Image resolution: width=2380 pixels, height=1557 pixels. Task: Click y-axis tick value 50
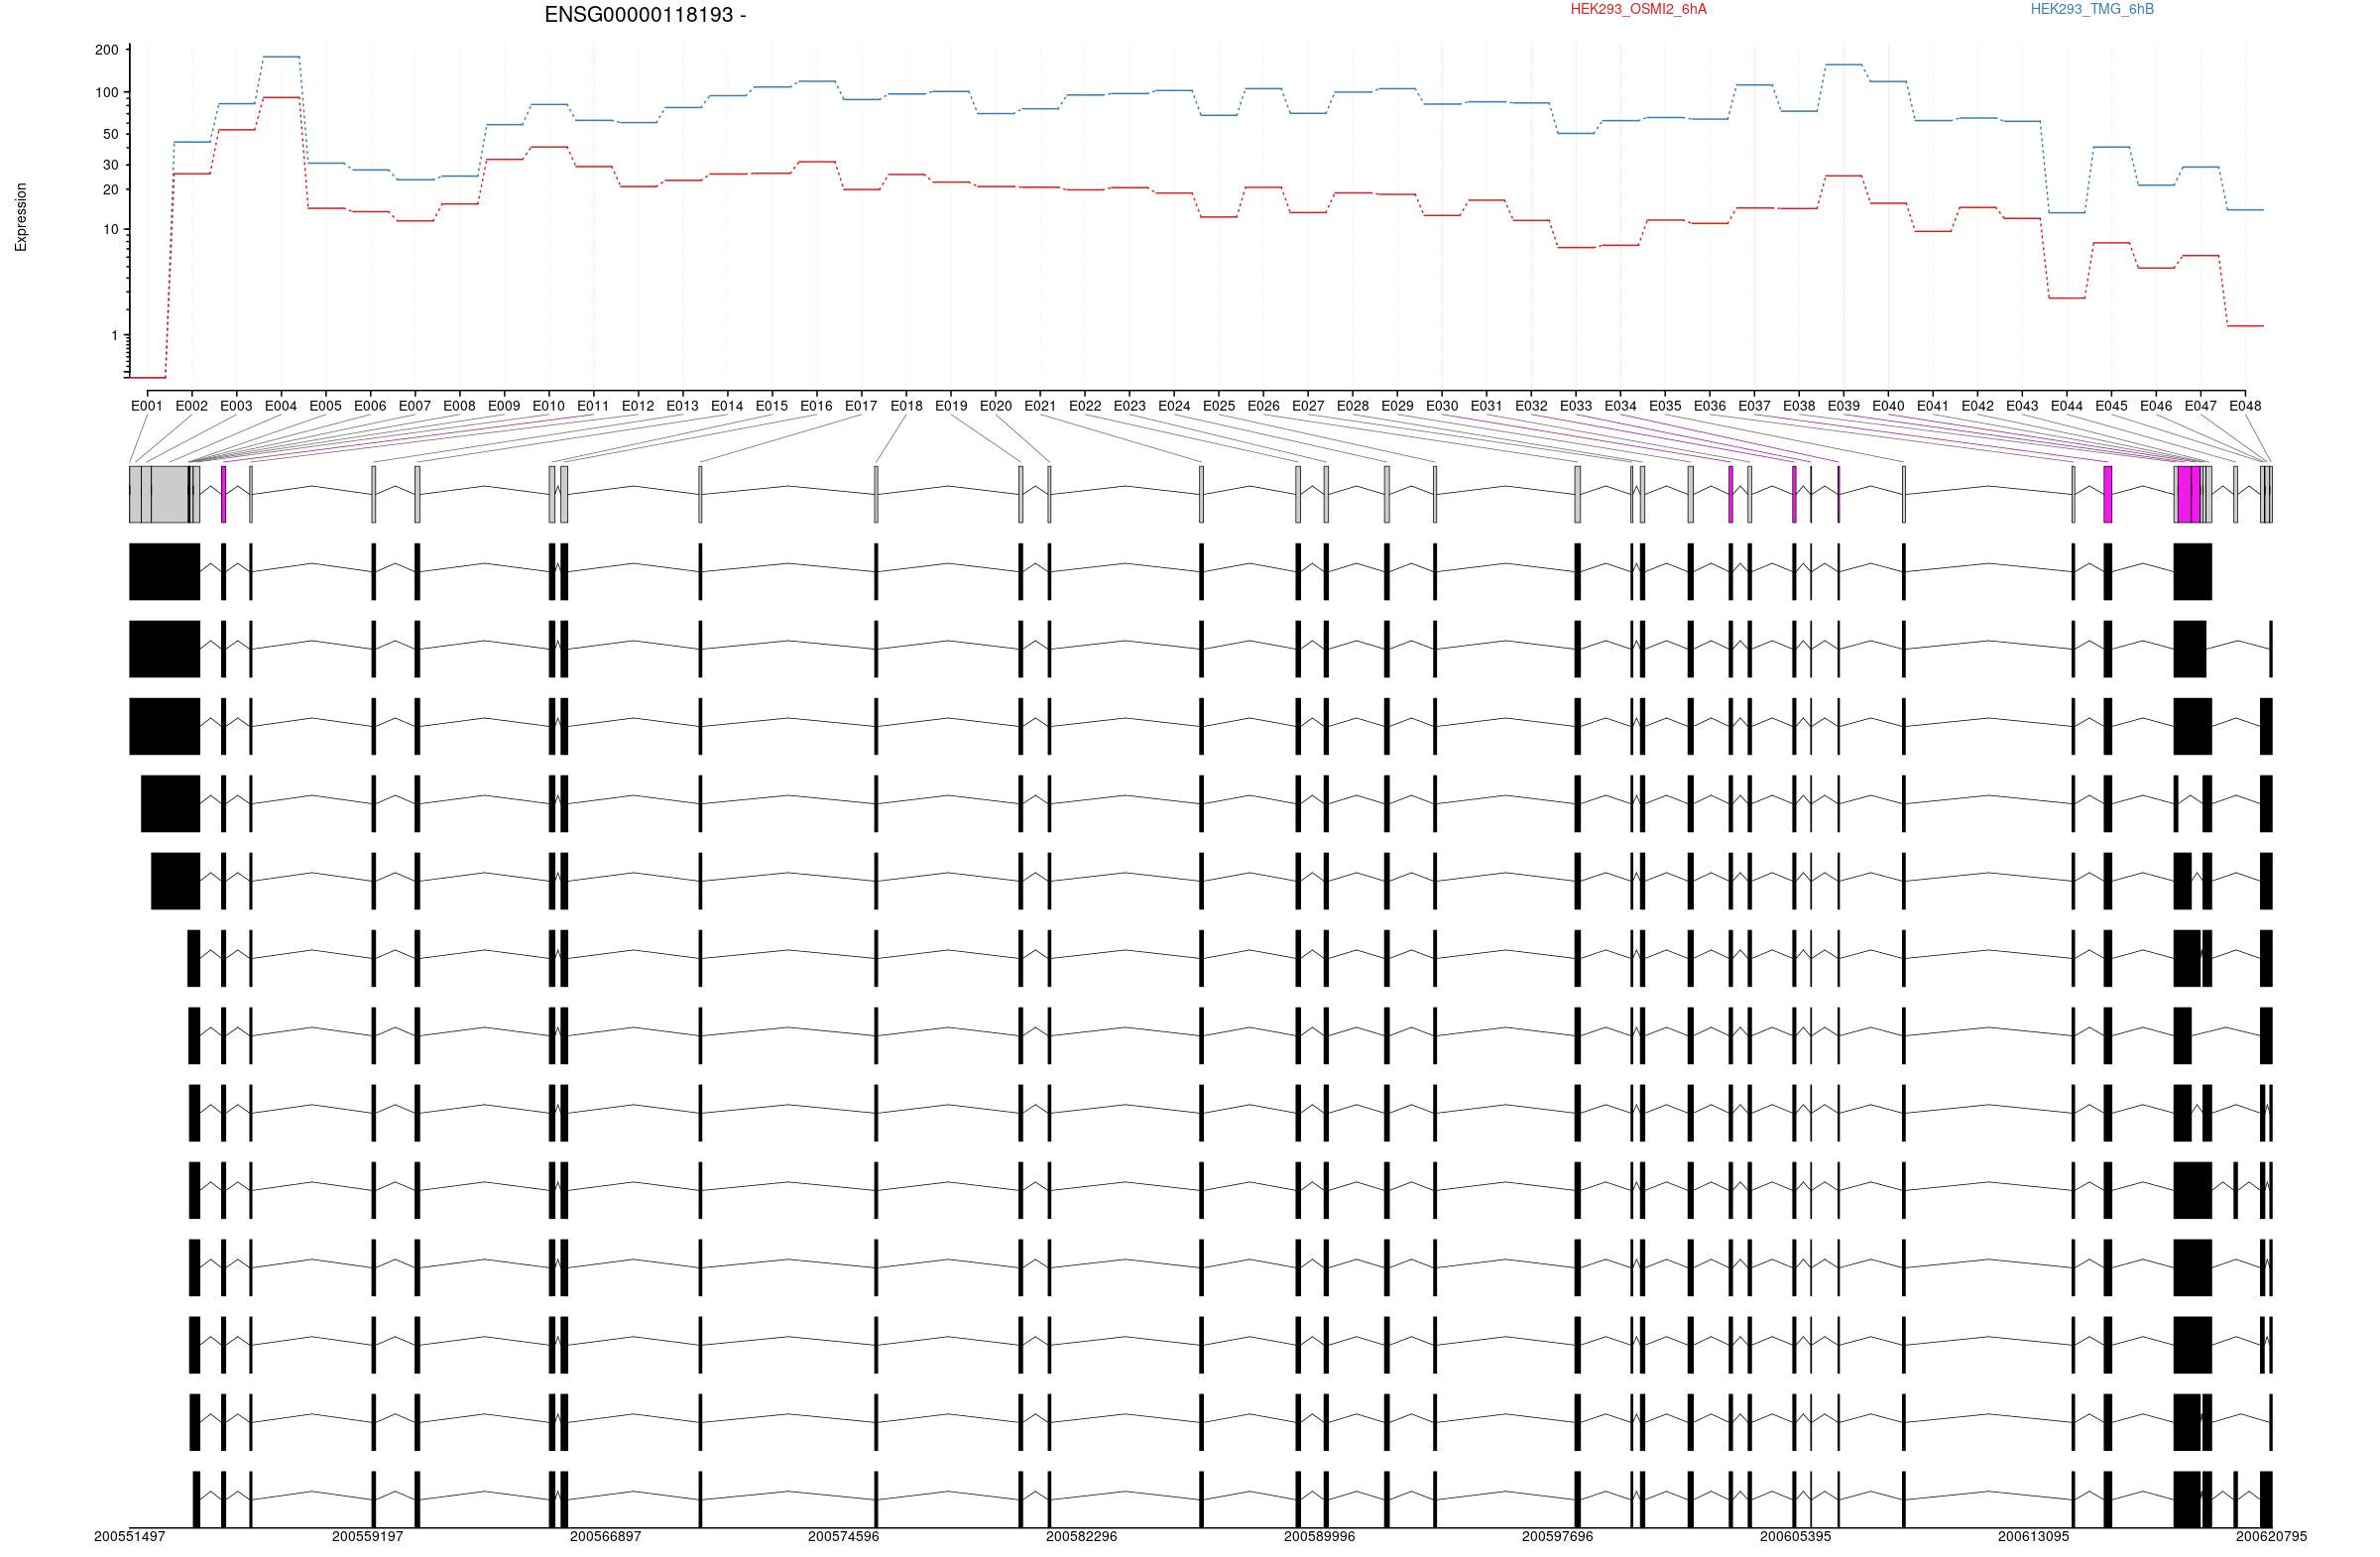click(111, 135)
